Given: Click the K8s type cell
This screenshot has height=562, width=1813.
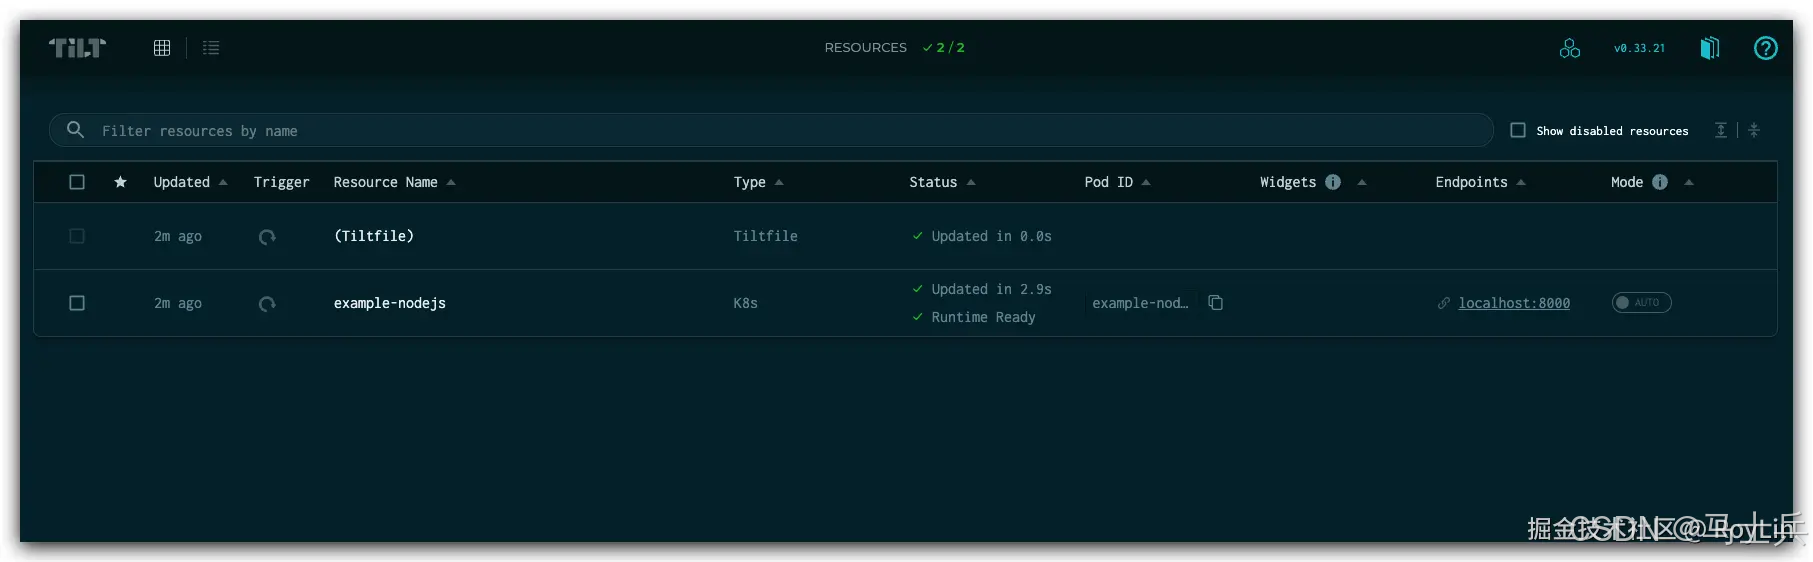Looking at the screenshot, I should (x=746, y=303).
